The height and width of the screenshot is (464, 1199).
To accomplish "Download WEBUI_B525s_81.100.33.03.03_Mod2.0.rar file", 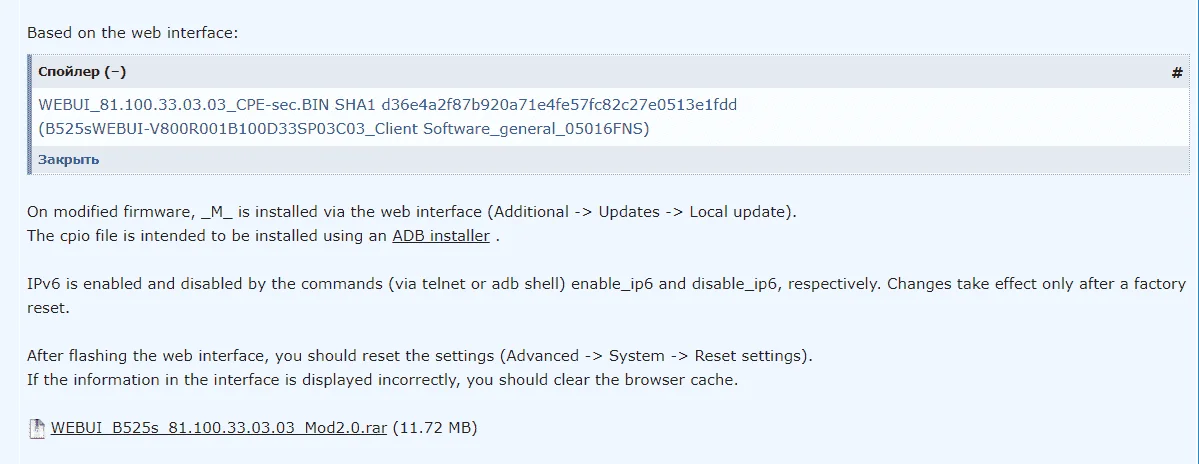I will pos(219,428).
